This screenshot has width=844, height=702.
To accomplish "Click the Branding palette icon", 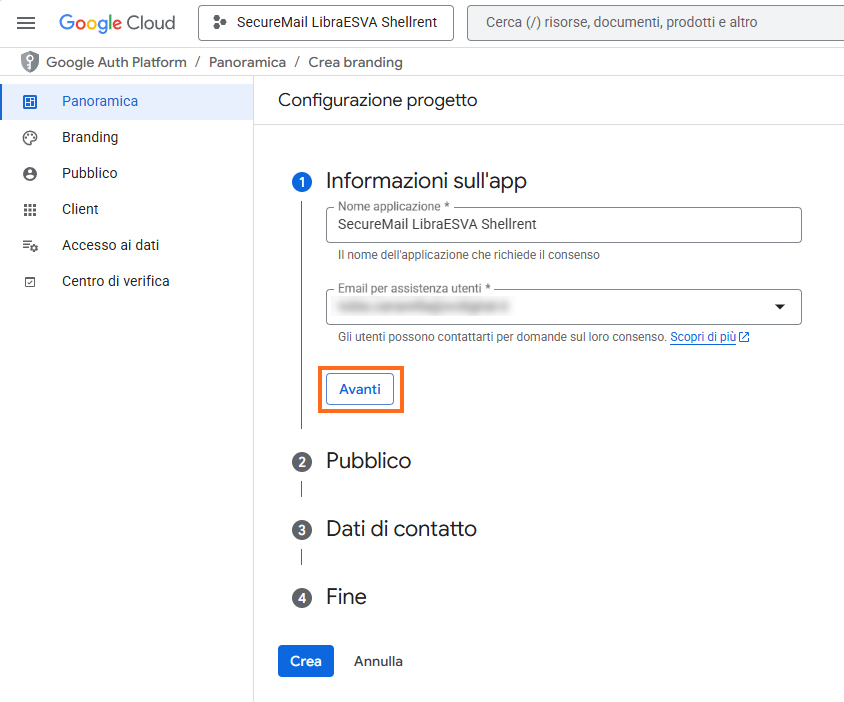I will pos(30,138).
